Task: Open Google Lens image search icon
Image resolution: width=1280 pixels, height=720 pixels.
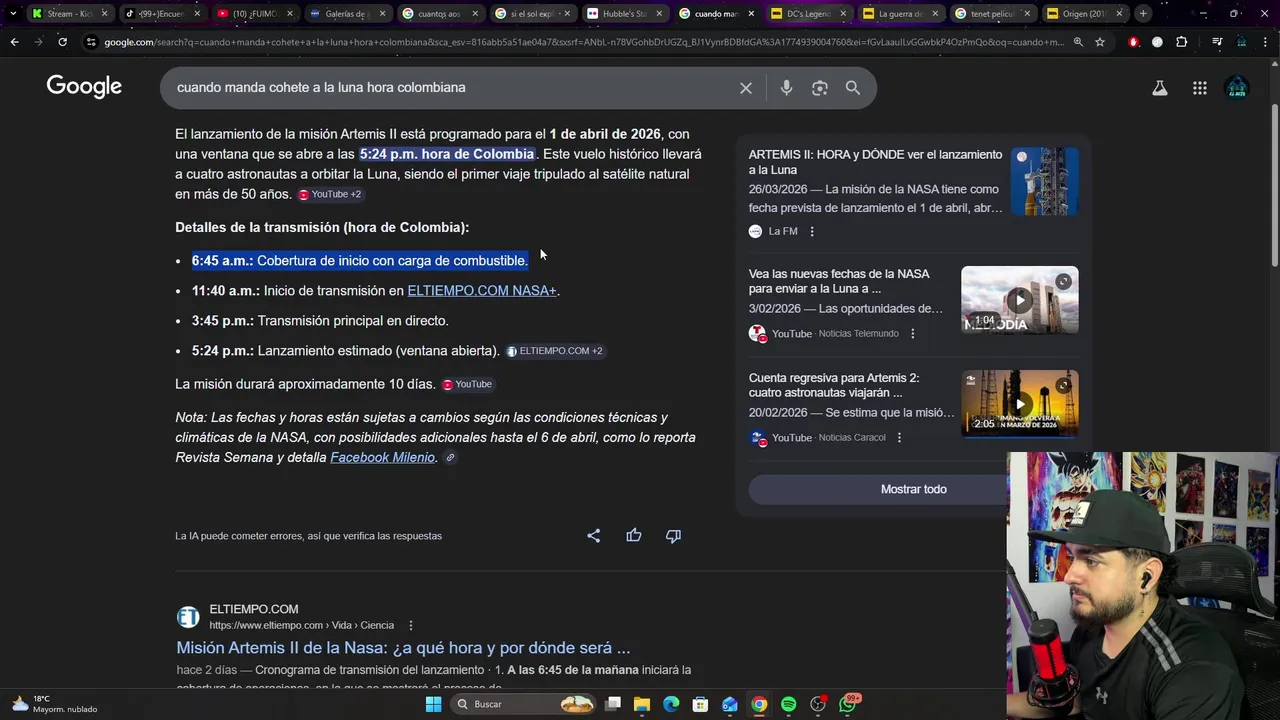Action: pyautogui.click(x=820, y=88)
